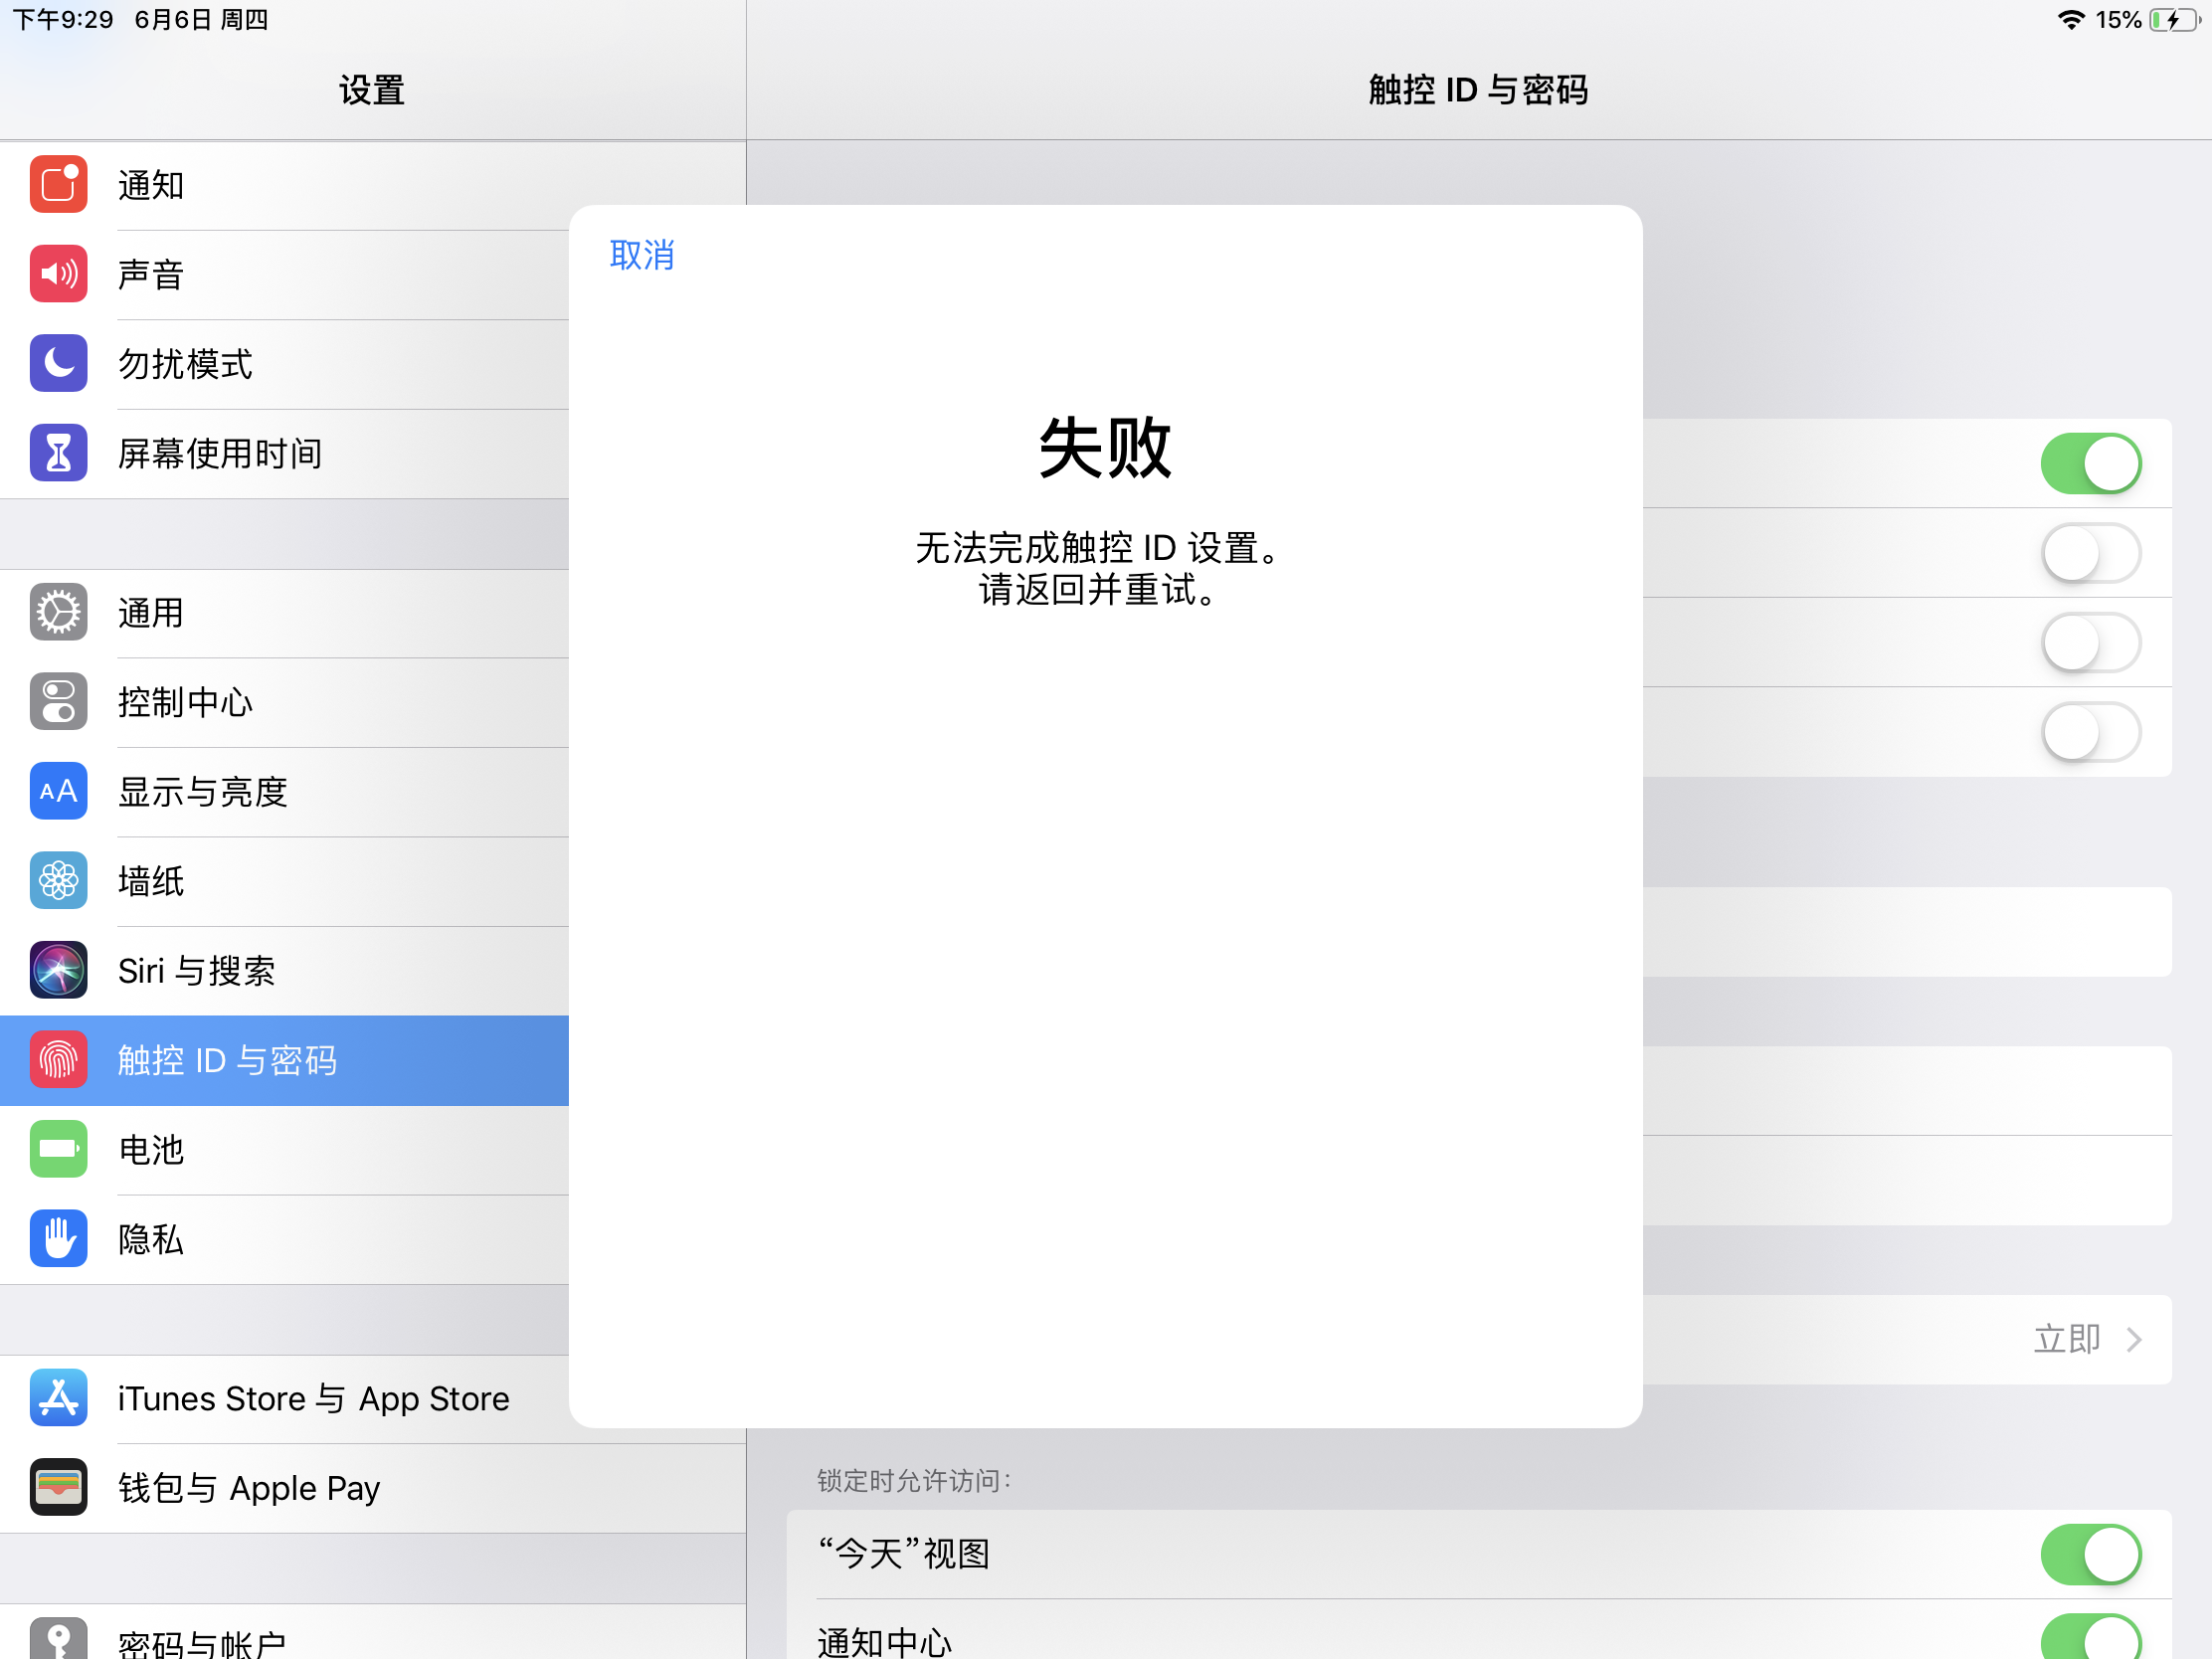This screenshot has width=2212, height=1659.
Task: Tap the red Notifications (通知) icon
Action: [x=58, y=185]
